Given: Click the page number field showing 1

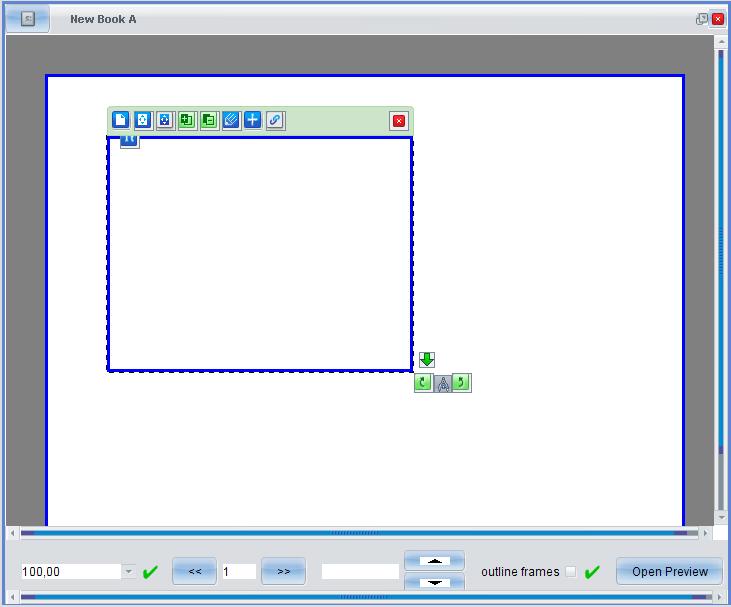Looking at the screenshot, I should 239,572.
